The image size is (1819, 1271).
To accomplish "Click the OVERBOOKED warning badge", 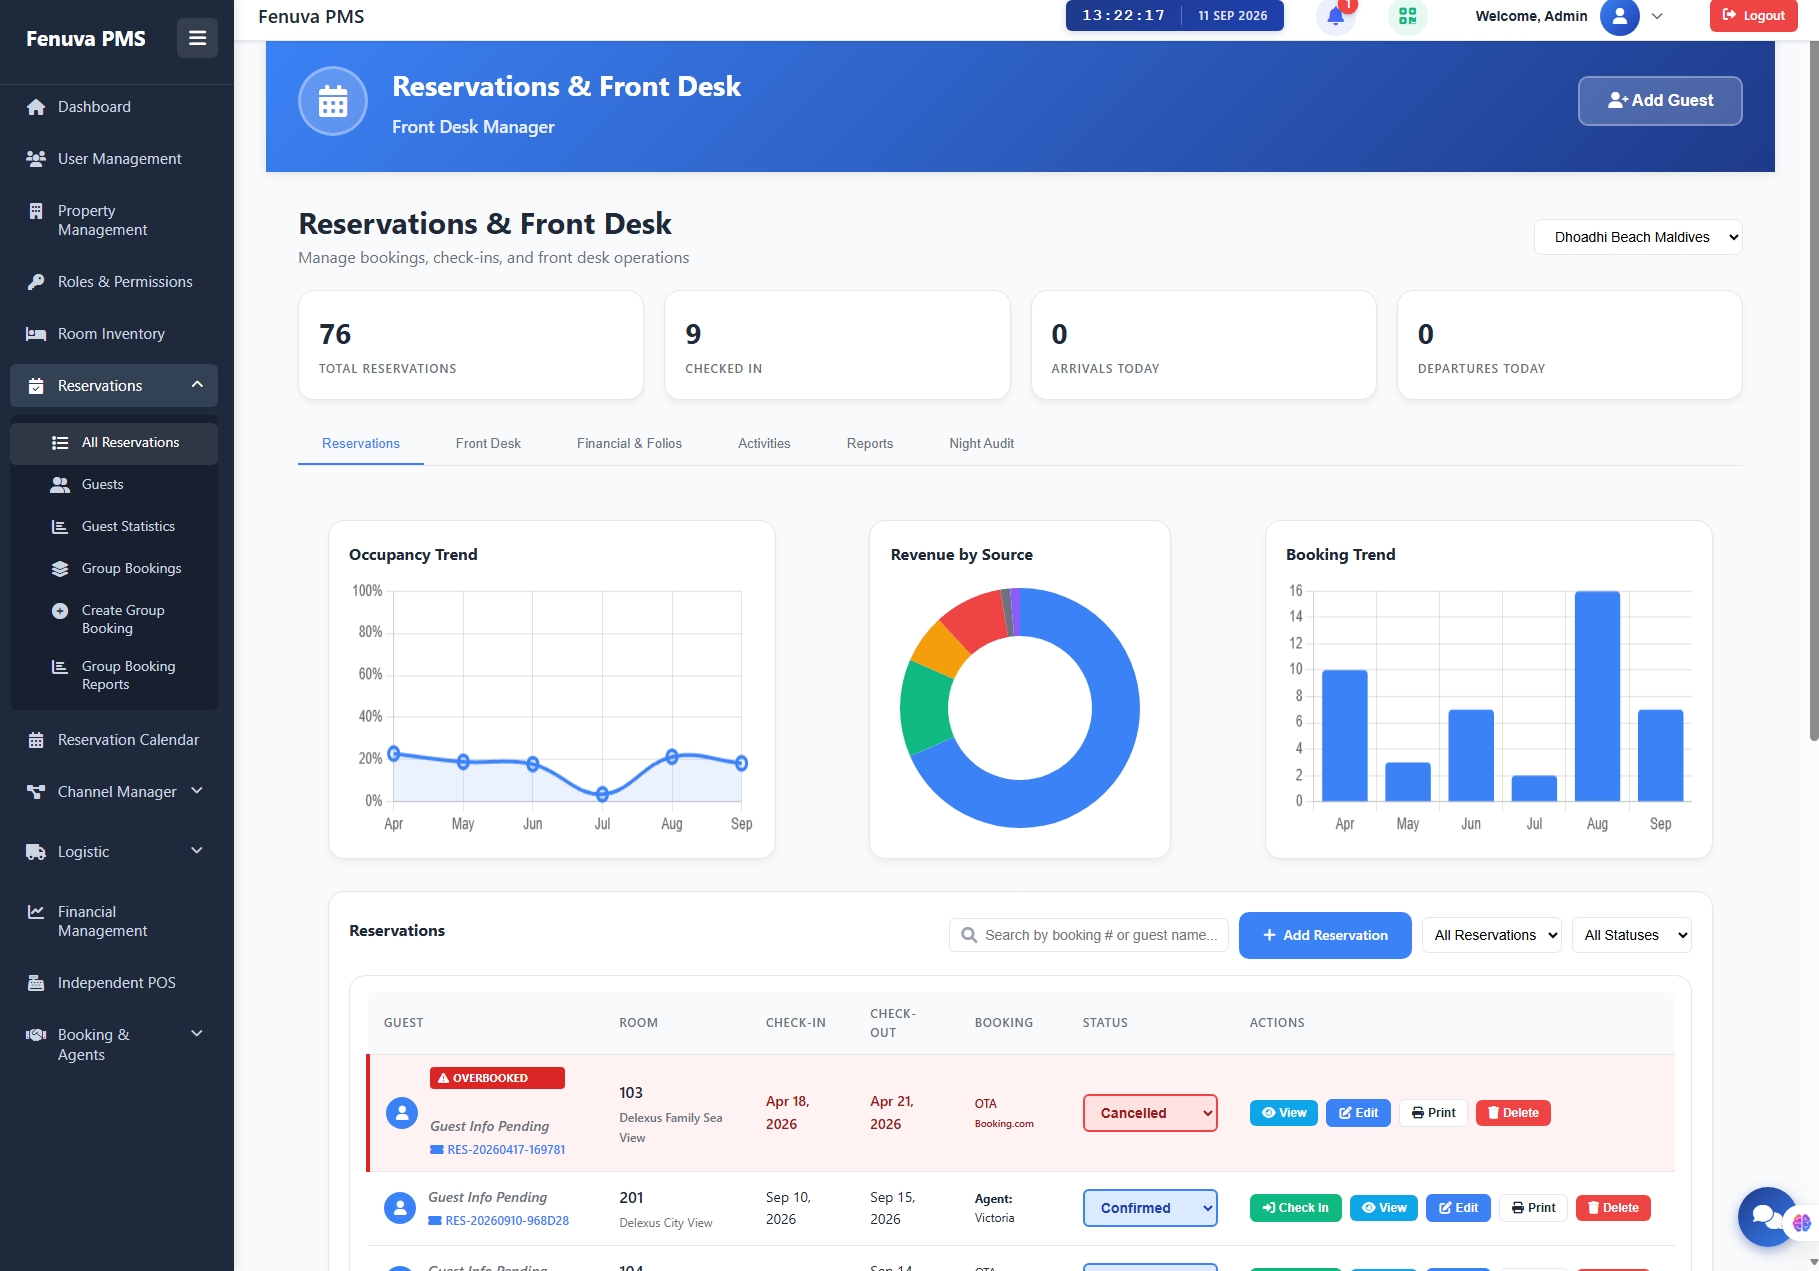I will tap(497, 1078).
